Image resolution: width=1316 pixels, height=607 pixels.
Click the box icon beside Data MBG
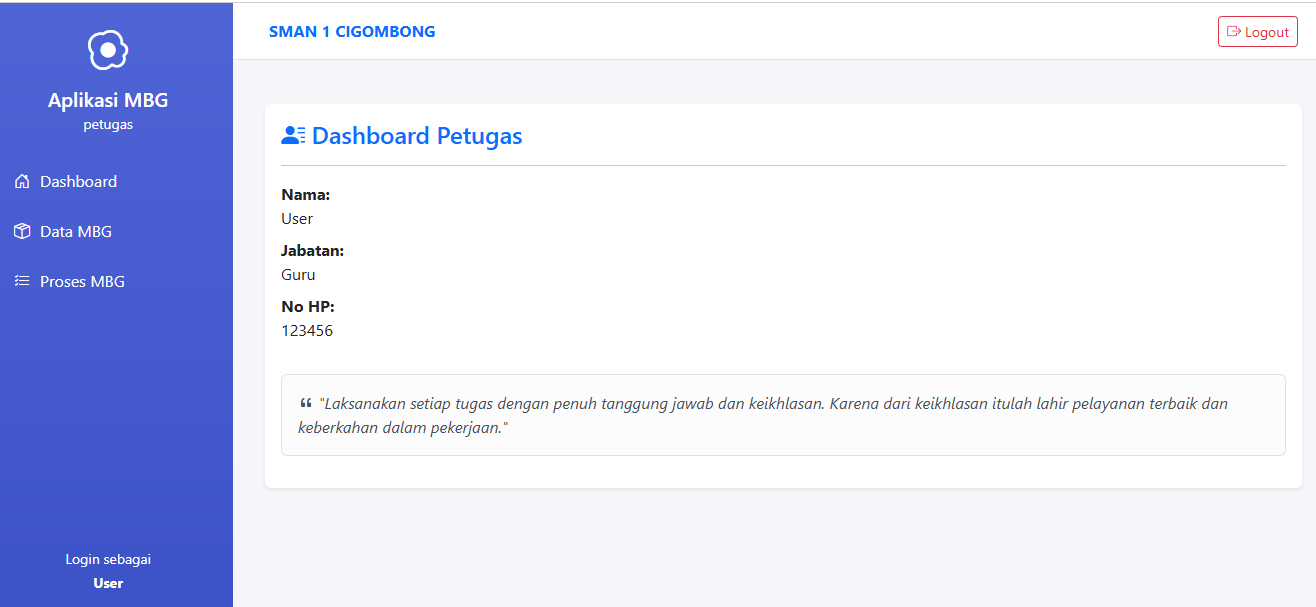tap(22, 232)
